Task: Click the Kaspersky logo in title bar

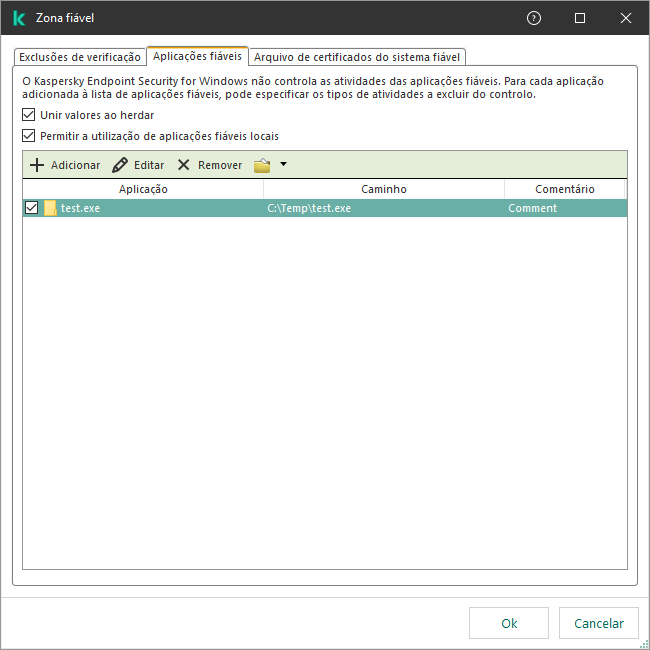Action: click(19, 18)
